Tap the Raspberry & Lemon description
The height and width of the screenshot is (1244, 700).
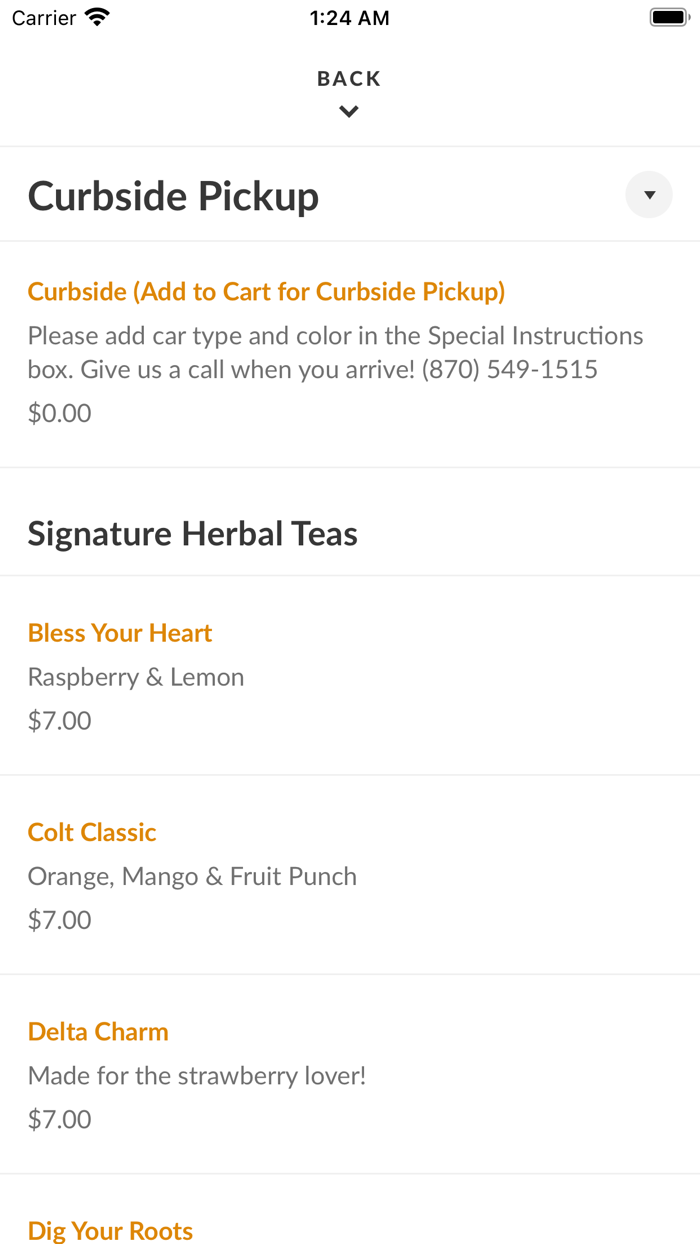136,677
